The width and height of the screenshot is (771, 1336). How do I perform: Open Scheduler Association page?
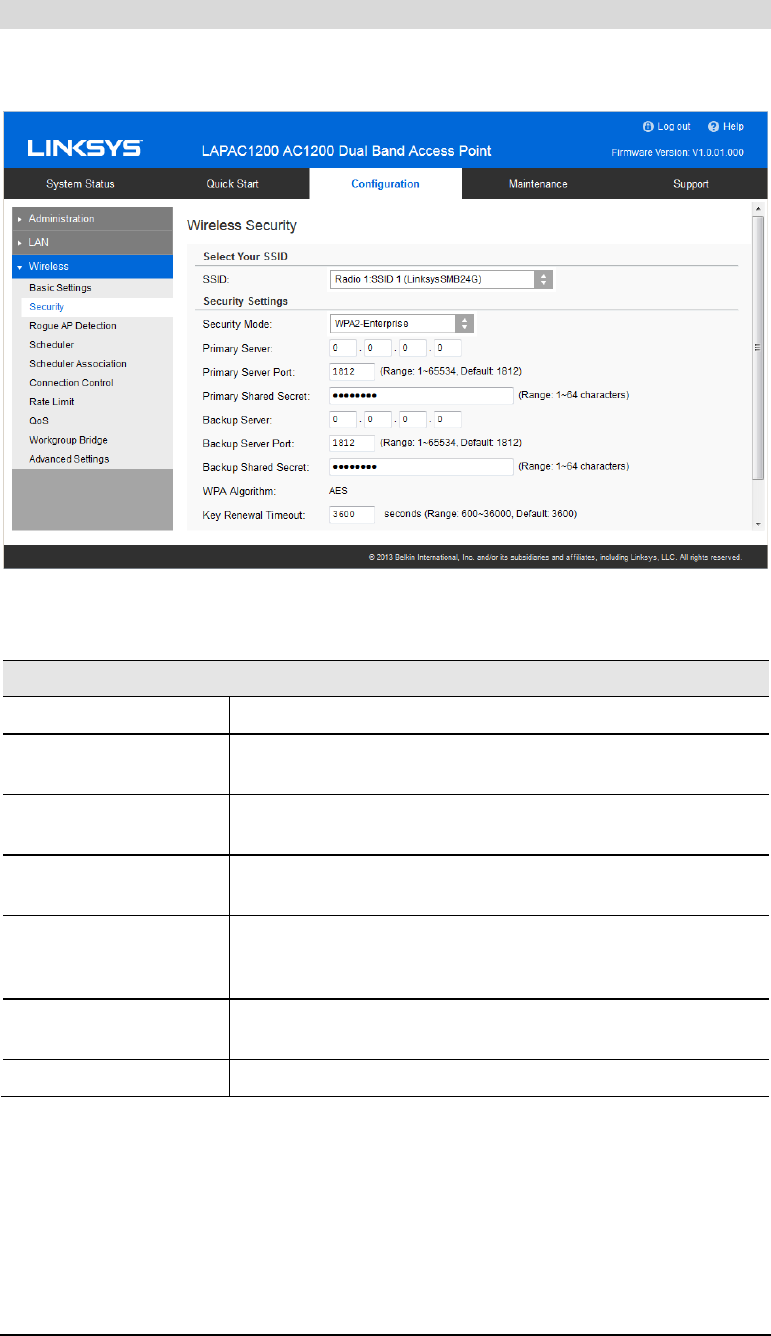(78, 364)
